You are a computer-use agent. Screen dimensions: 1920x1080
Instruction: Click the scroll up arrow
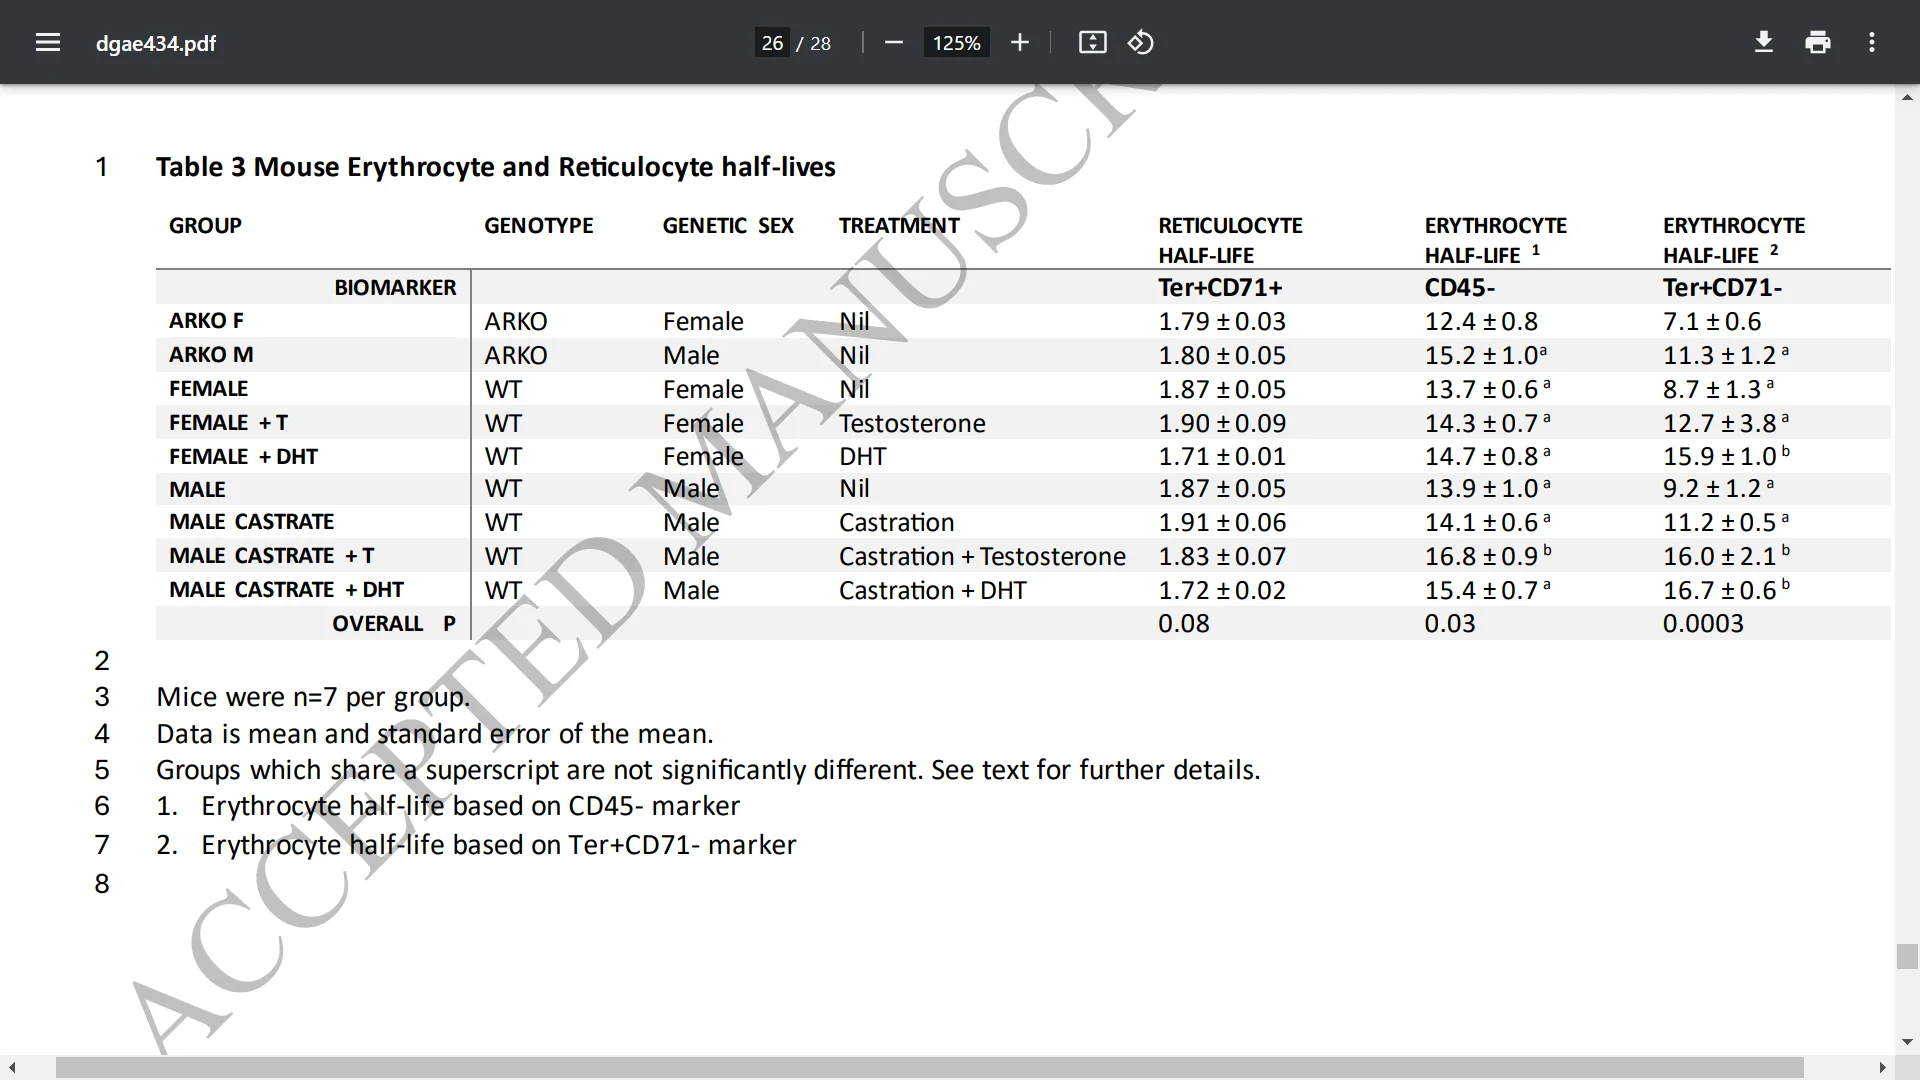[x=1907, y=97]
